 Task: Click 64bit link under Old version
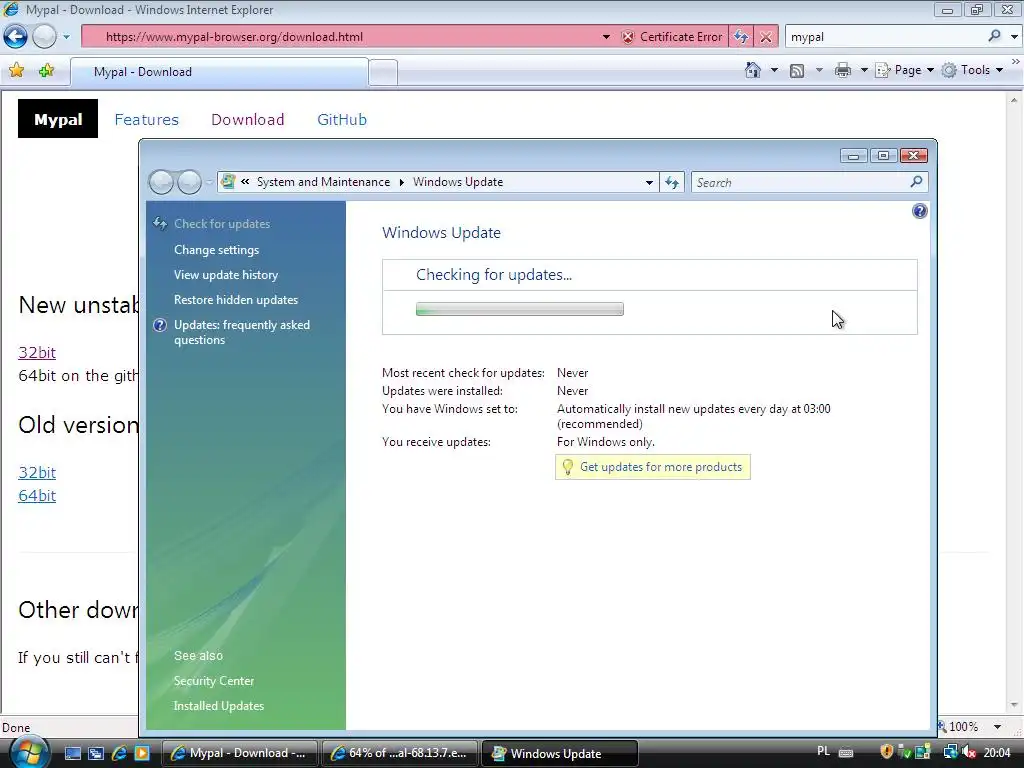(37, 496)
